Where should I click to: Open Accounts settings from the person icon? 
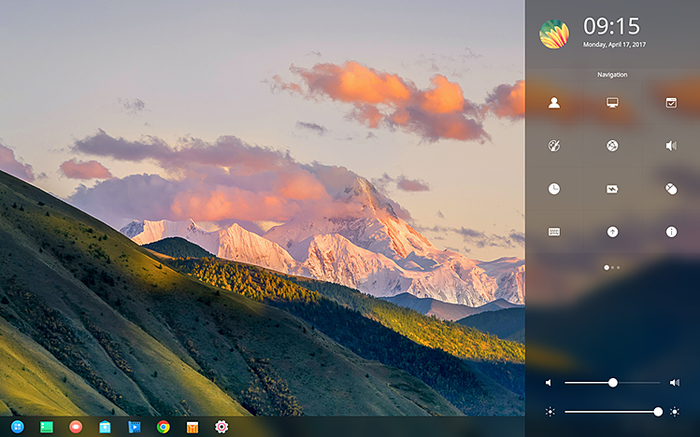[x=554, y=103]
